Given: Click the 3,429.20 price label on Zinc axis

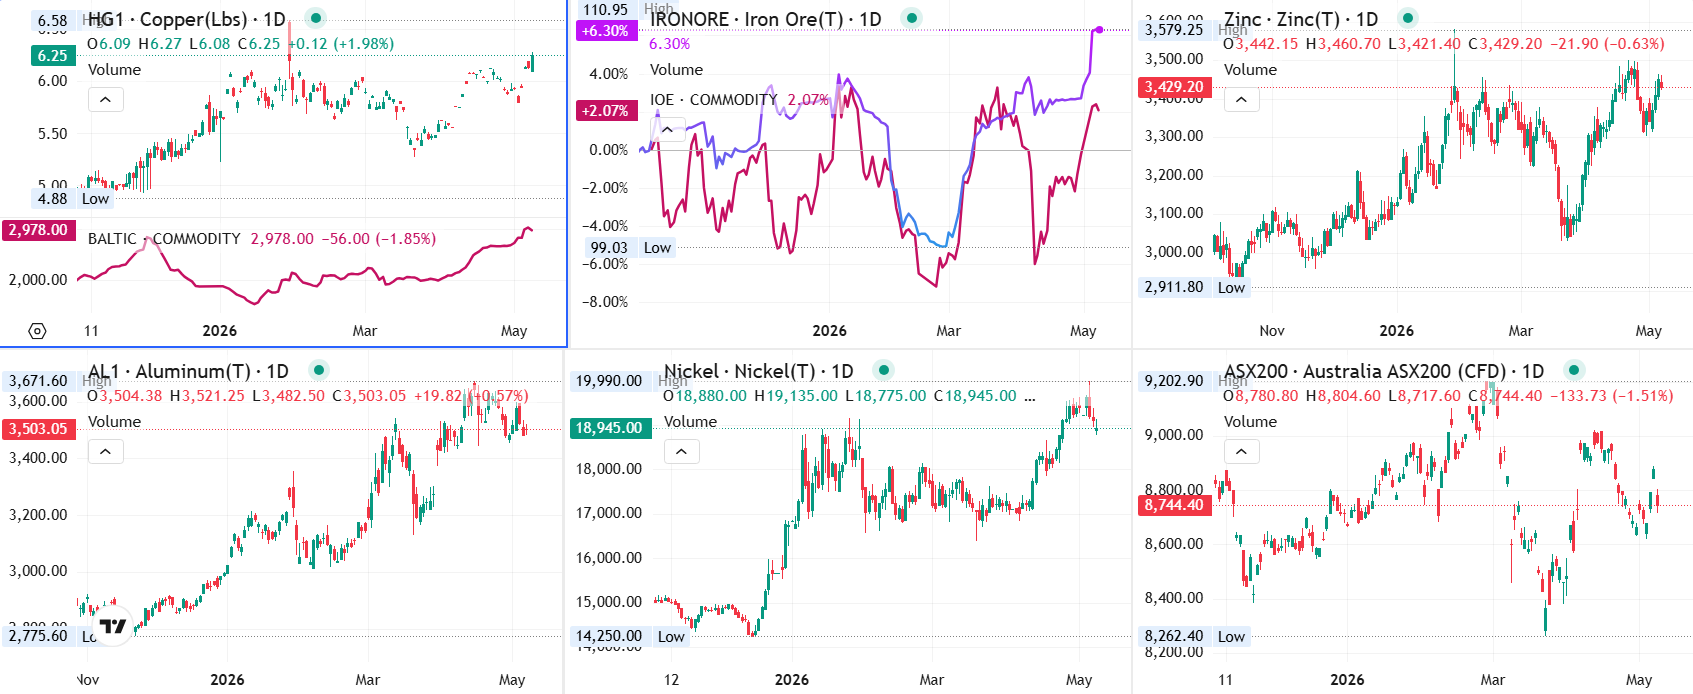Looking at the screenshot, I should click(x=1175, y=87).
